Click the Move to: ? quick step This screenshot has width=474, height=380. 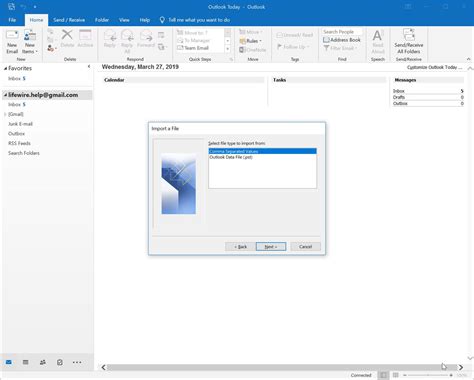[x=192, y=33]
